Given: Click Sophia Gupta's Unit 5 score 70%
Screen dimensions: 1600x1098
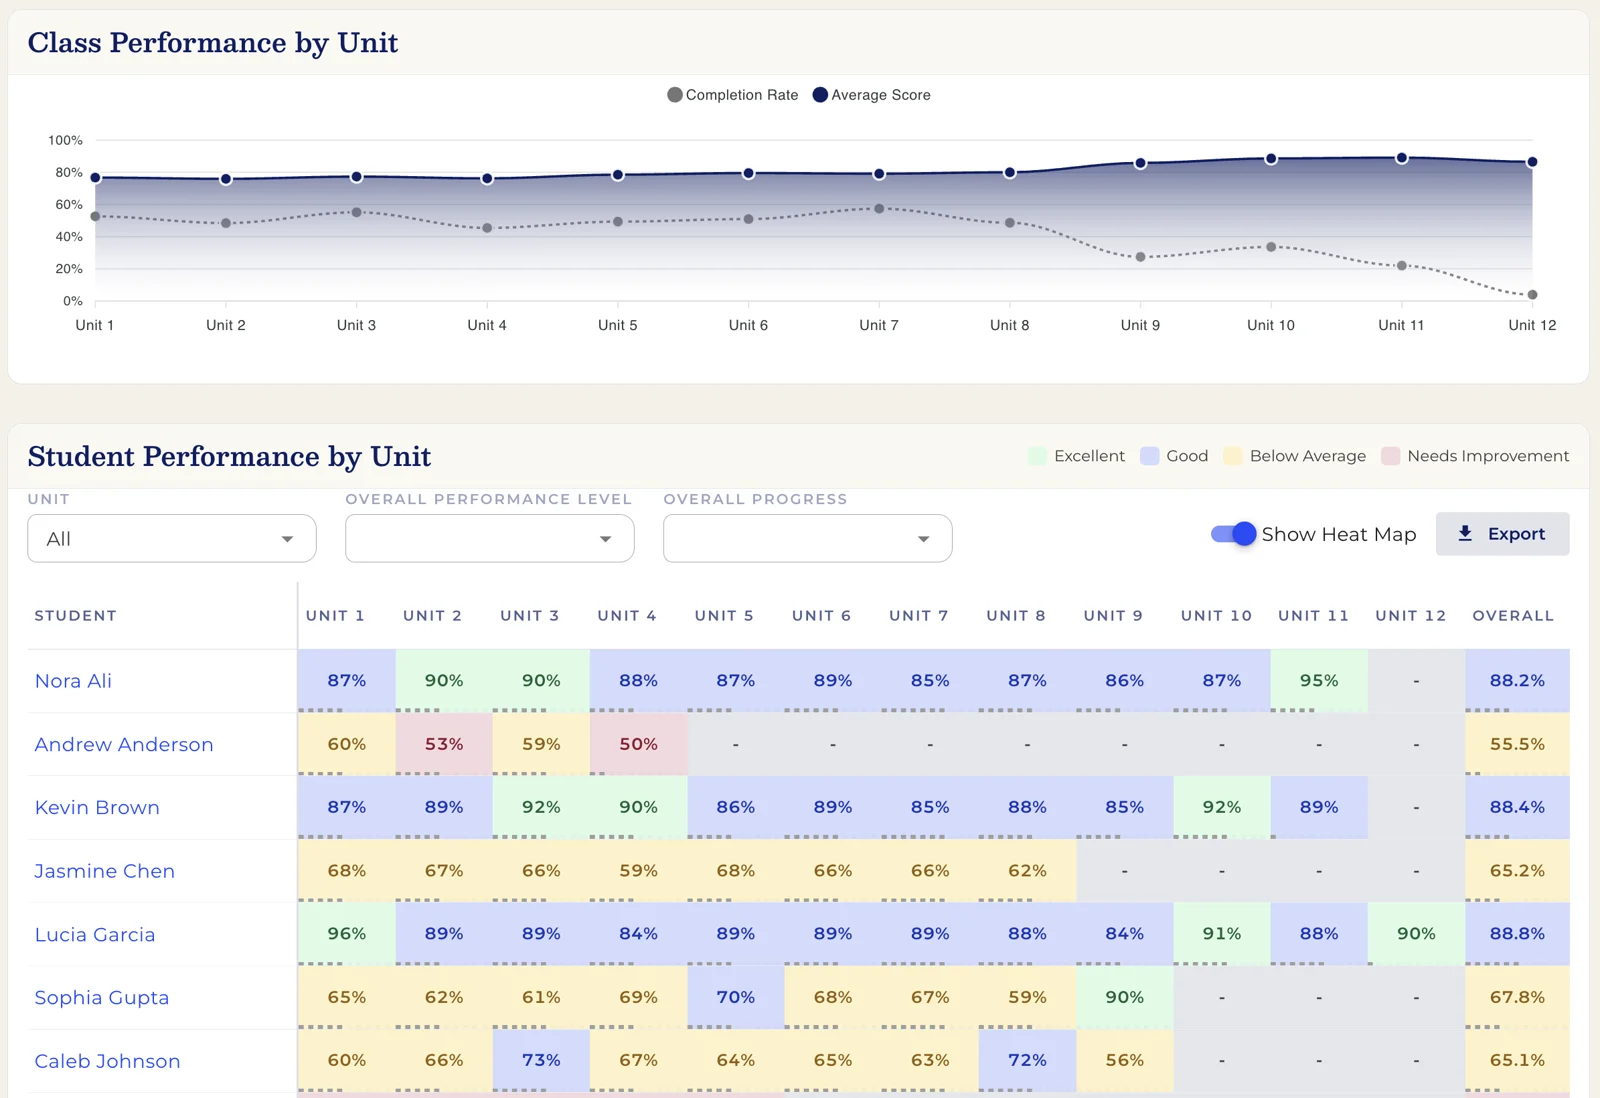Looking at the screenshot, I should tap(736, 998).
